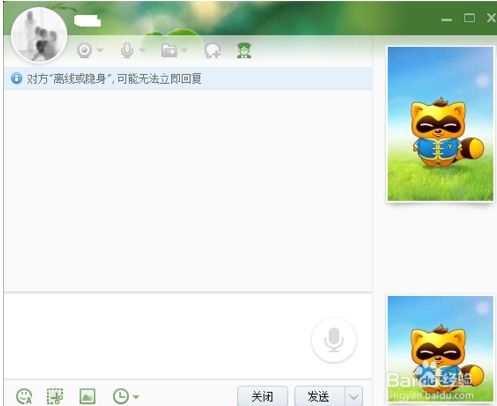Screen dimensions: 497x406
Task: Send a file using the folder icon
Action: click(169, 51)
